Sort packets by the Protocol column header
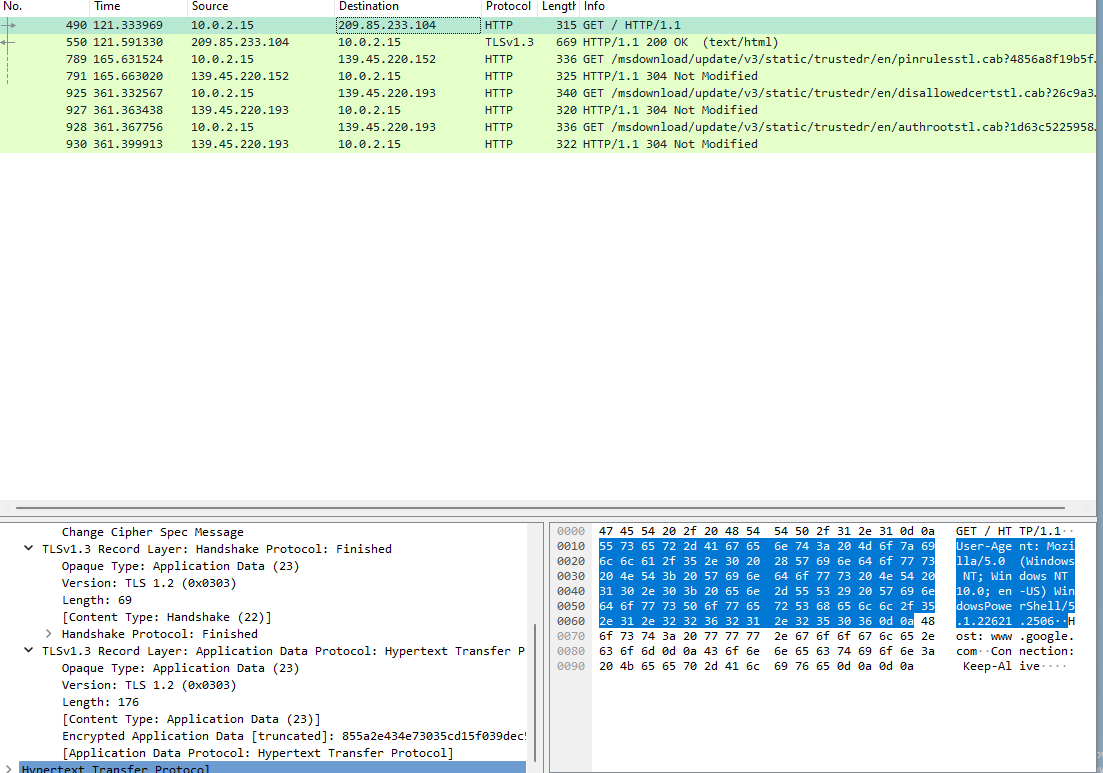Viewport: 1103px width, 773px height. point(510,6)
